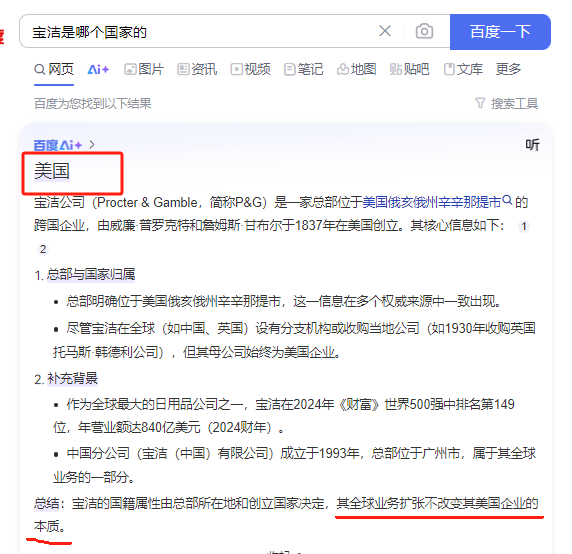Open the 图片 results tab
Image resolution: width=572 pixels, height=554 pixels.
click(x=144, y=69)
